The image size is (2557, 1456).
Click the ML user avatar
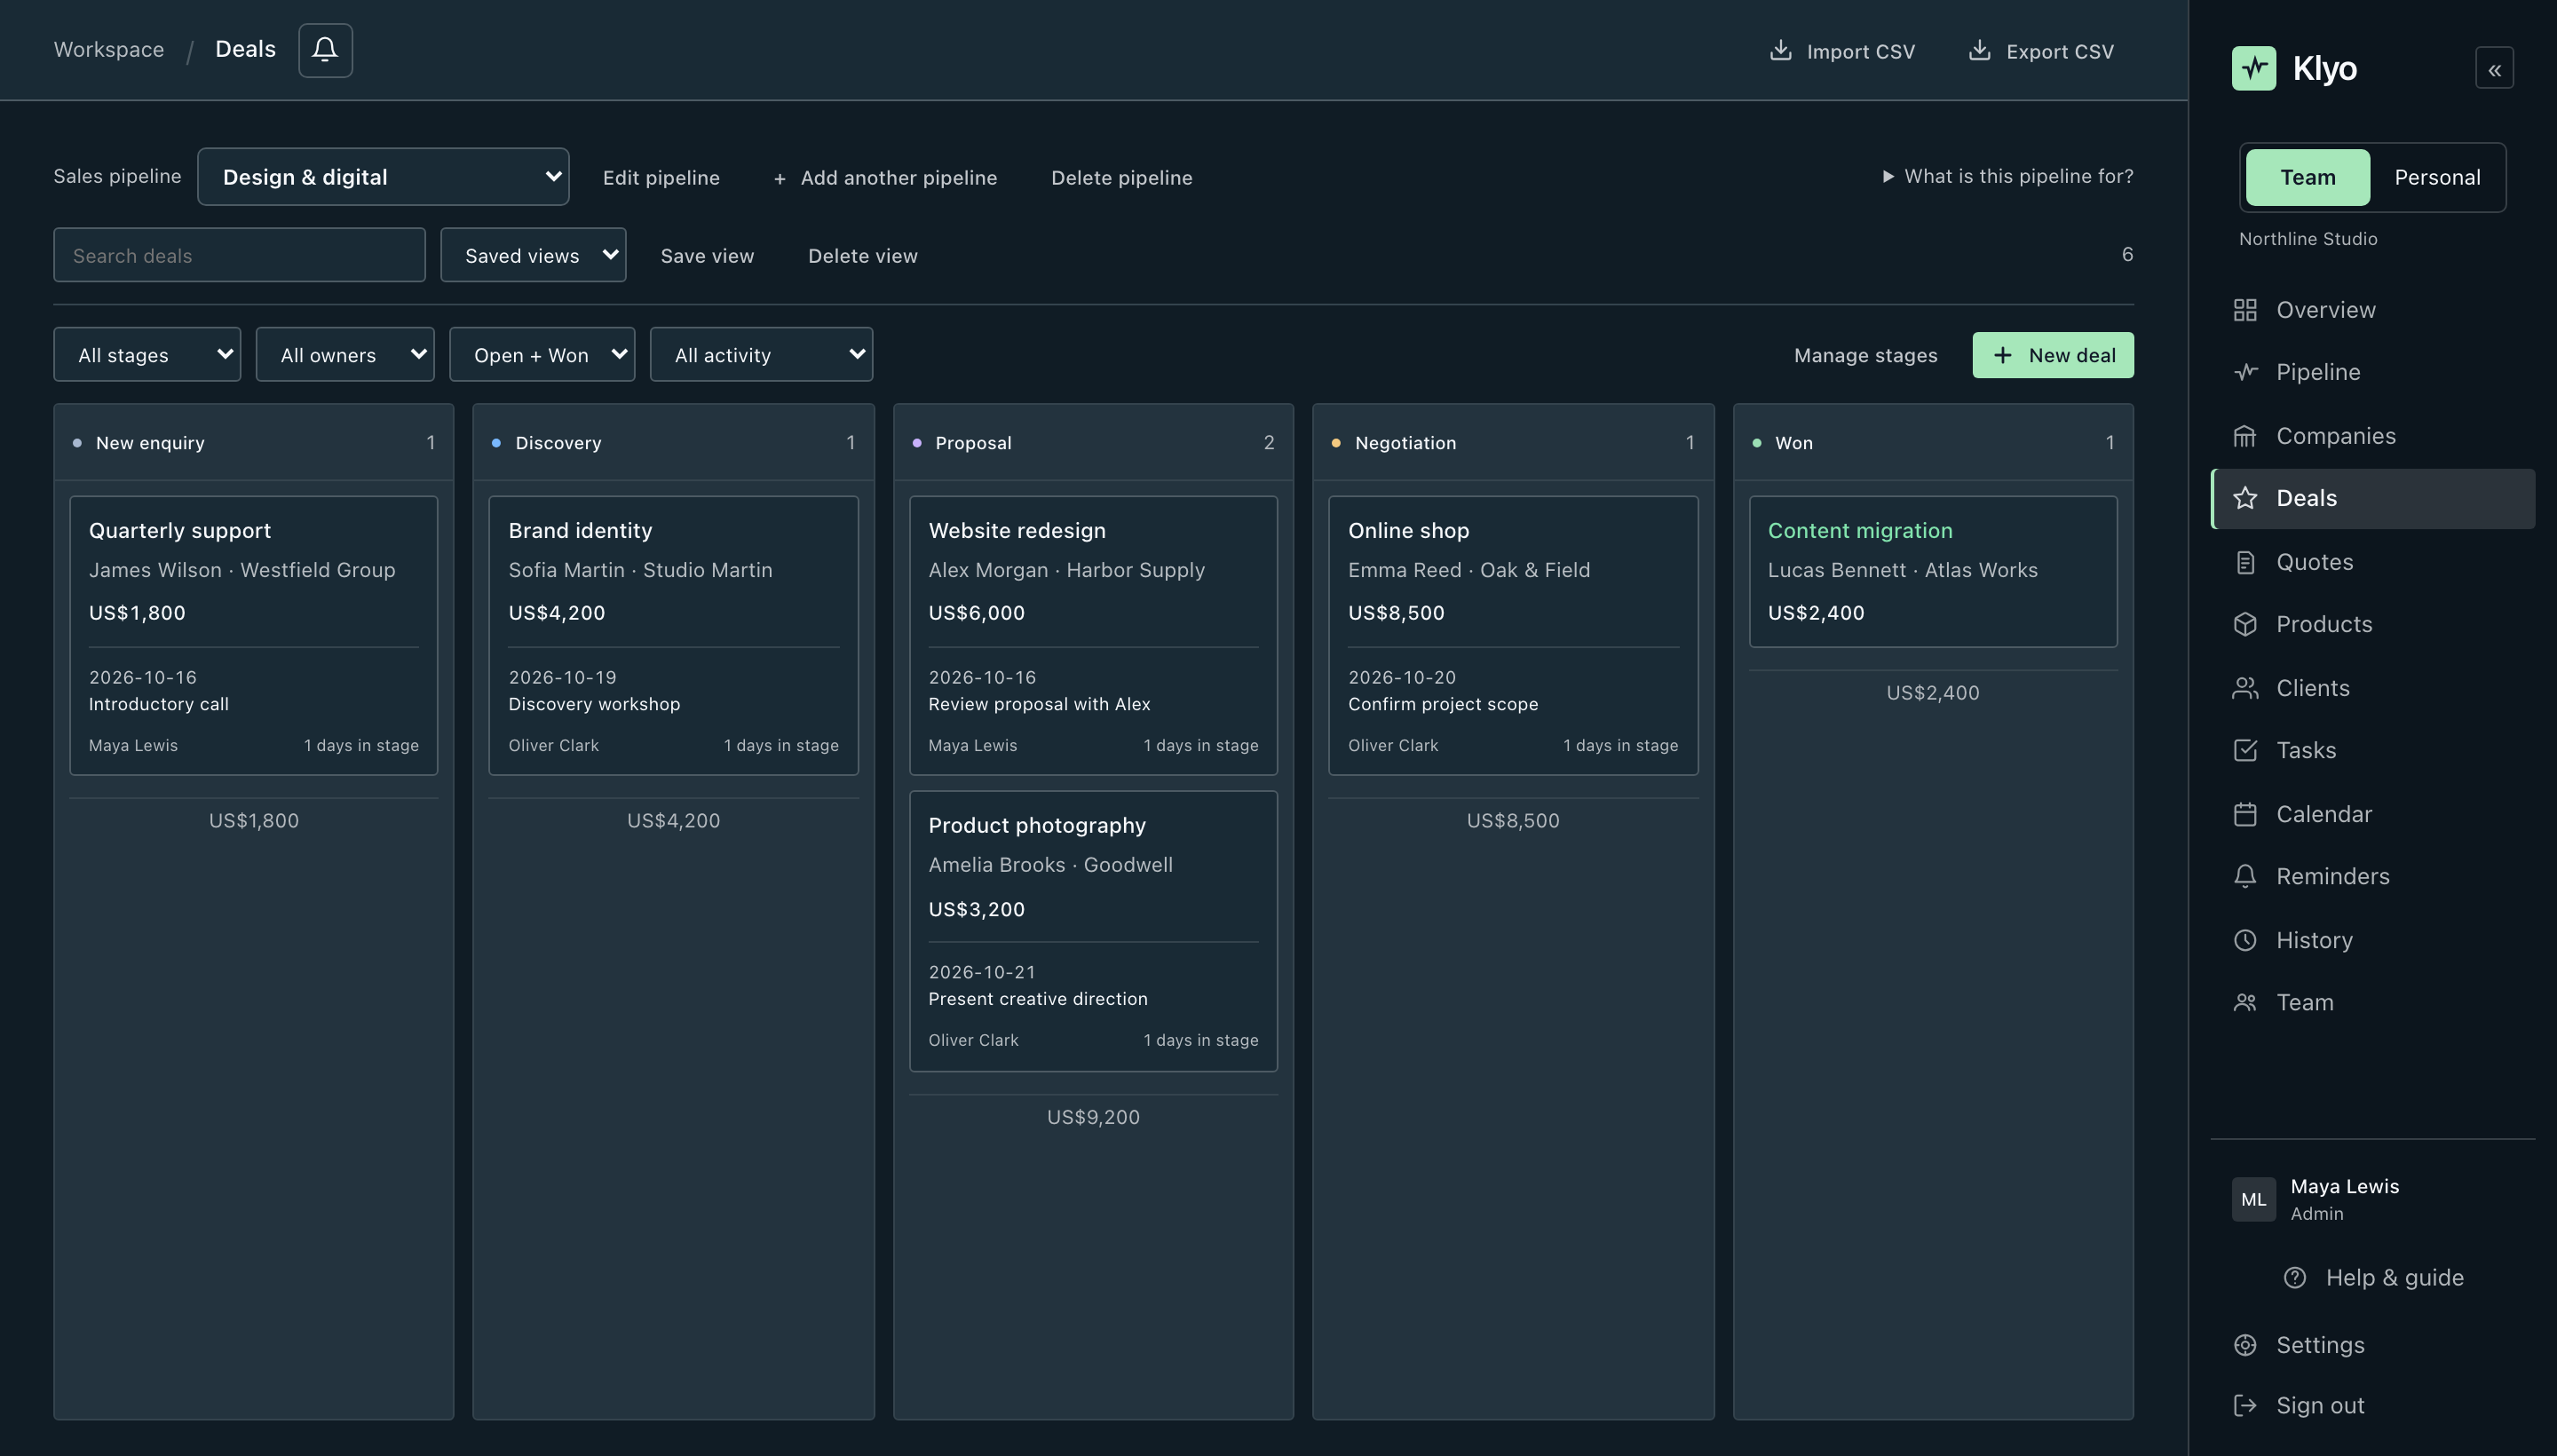[x=2254, y=1199]
